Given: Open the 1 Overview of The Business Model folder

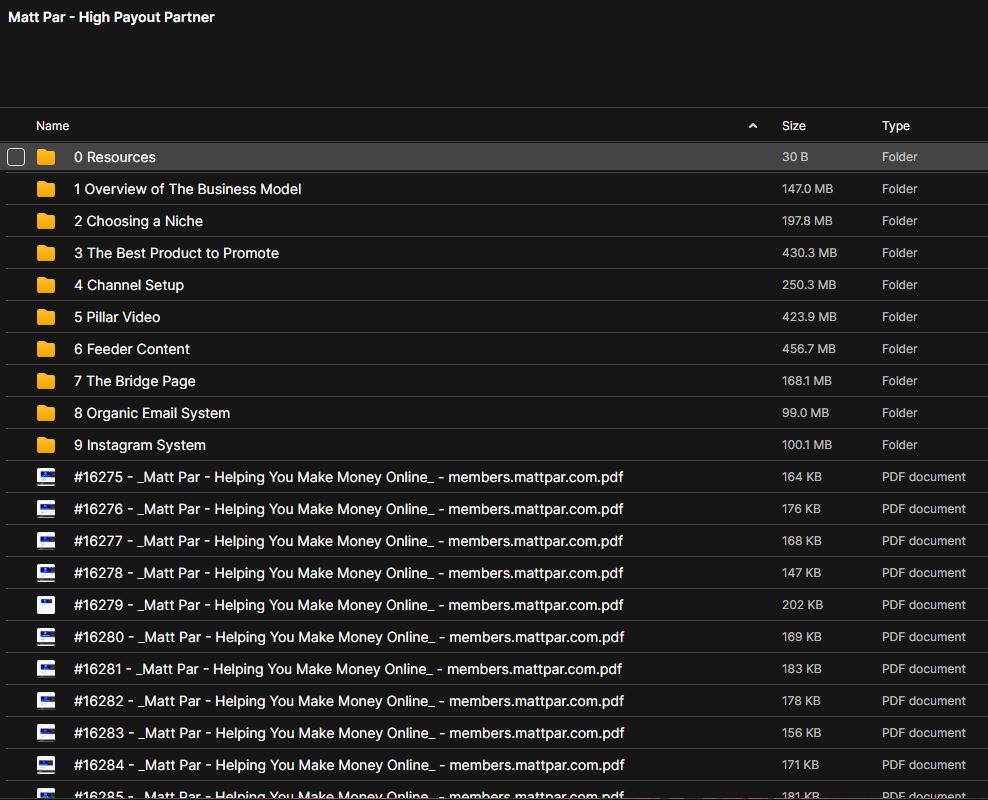Looking at the screenshot, I should coord(187,189).
